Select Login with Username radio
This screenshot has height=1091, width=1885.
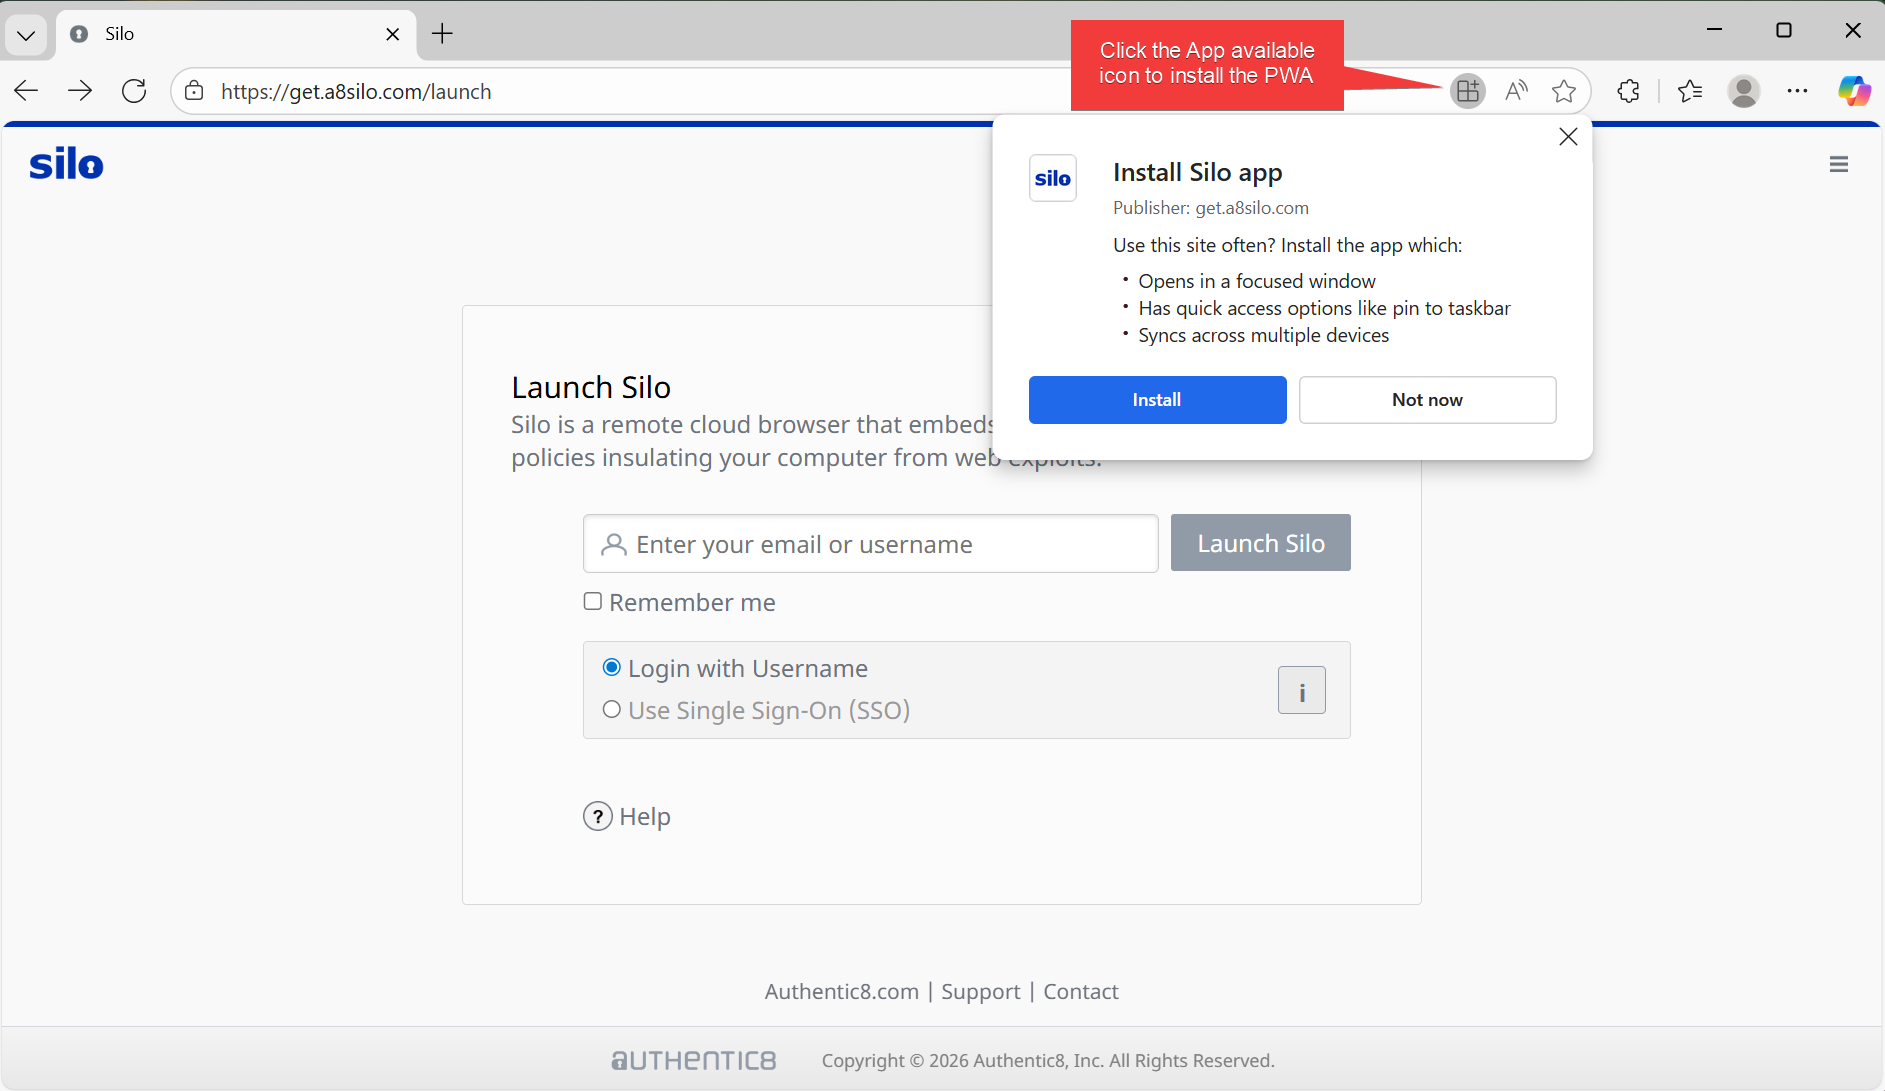tap(612, 667)
